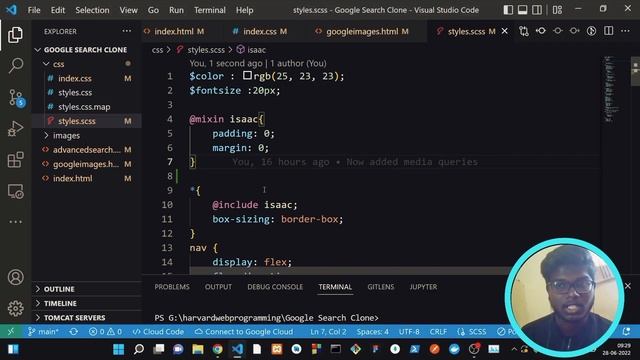Open customize layout icon in title bar

pyautogui.click(x=557, y=10)
